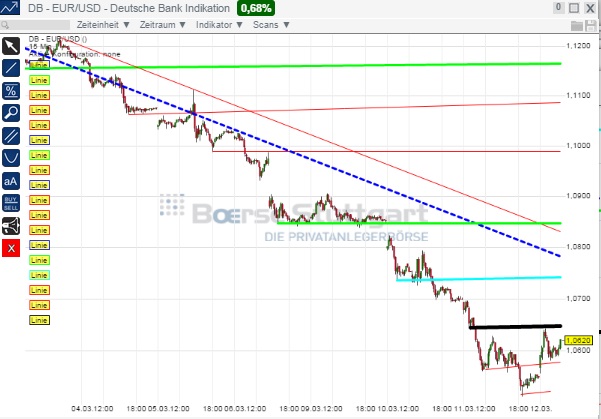
Task: Click the red X delete tool
Action: point(11,248)
